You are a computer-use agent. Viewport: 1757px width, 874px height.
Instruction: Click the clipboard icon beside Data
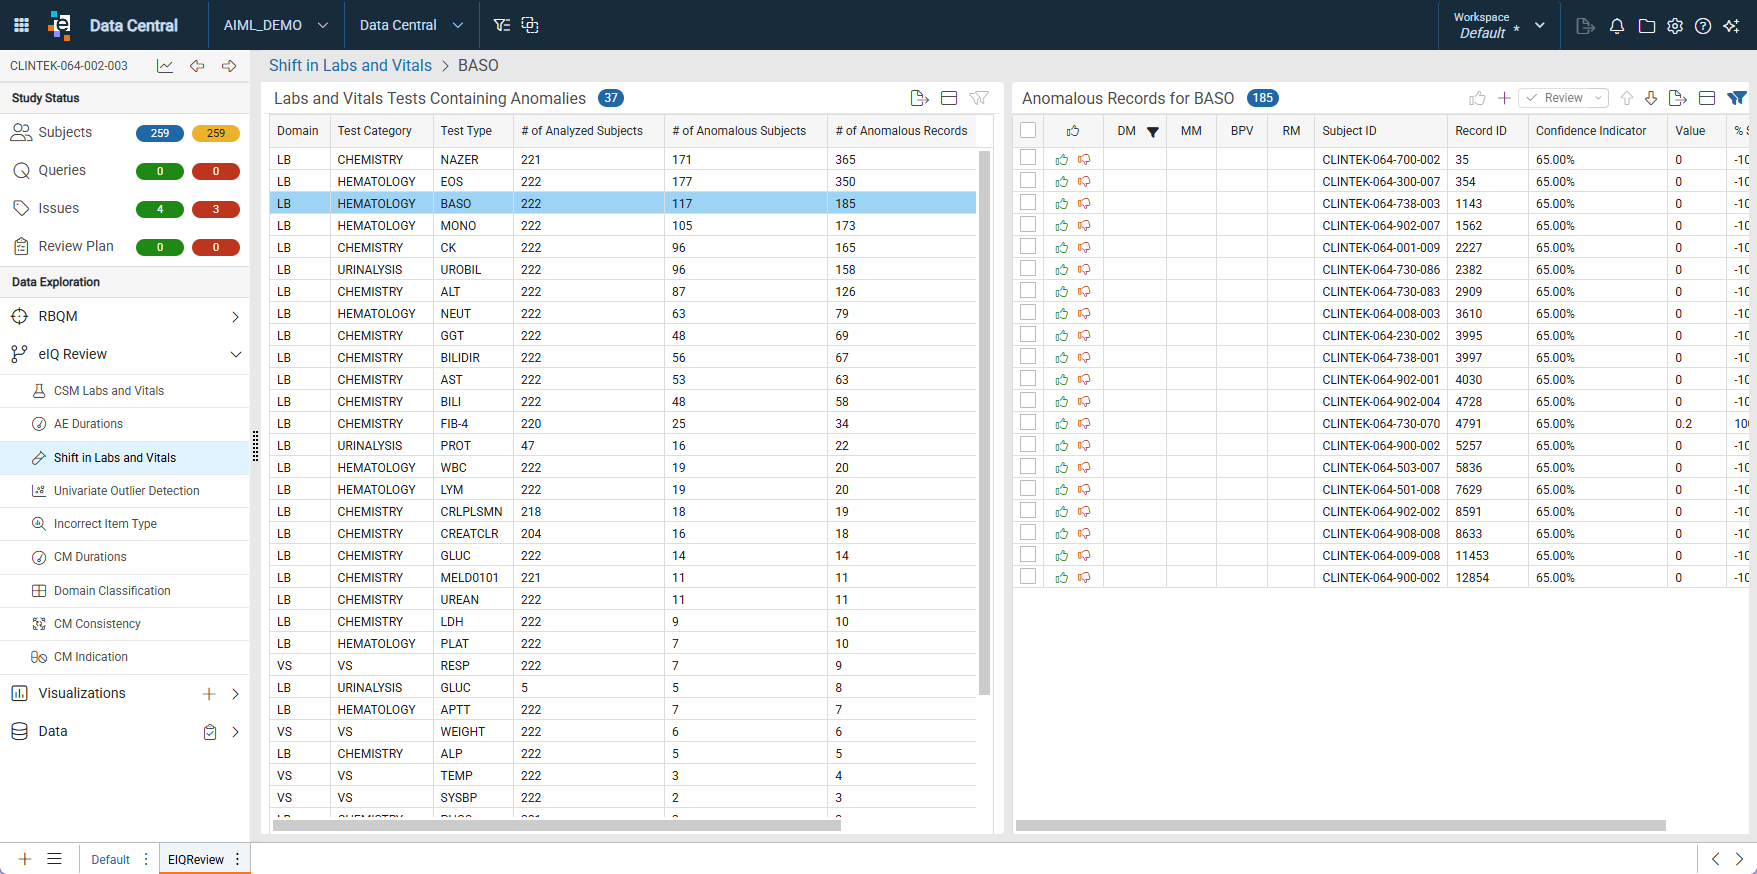(210, 732)
